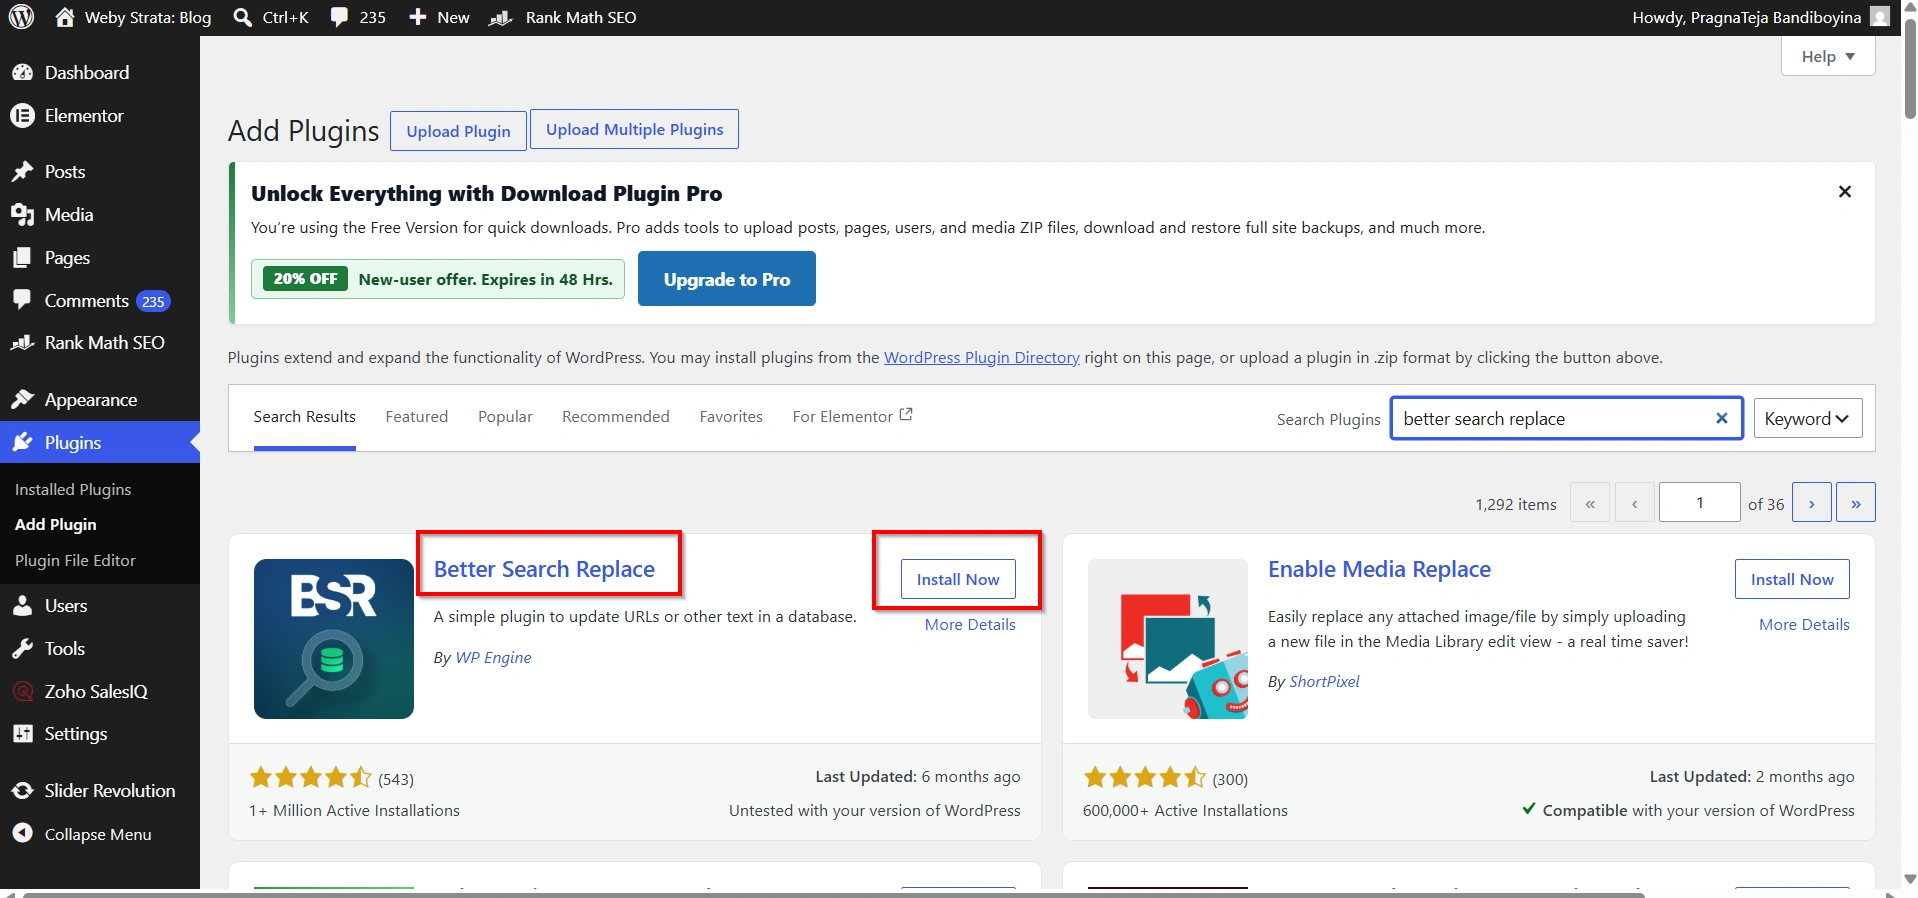The image size is (1918, 898).
Task: Click the 235 comments count badge in sidebar
Action: [153, 301]
